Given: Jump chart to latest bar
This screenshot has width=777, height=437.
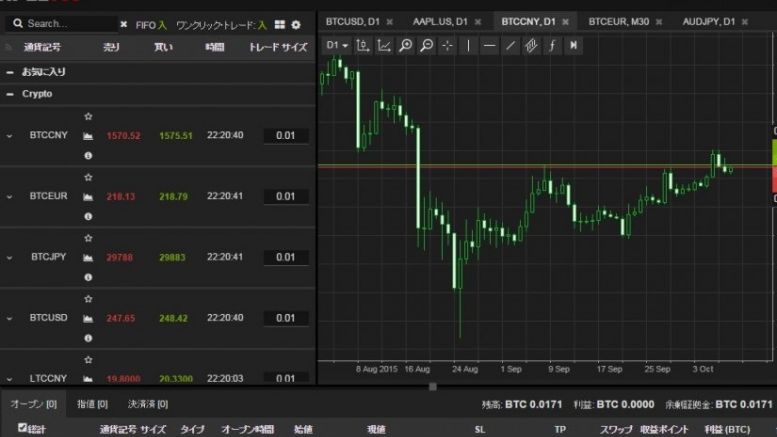Looking at the screenshot, I should 573,46.
